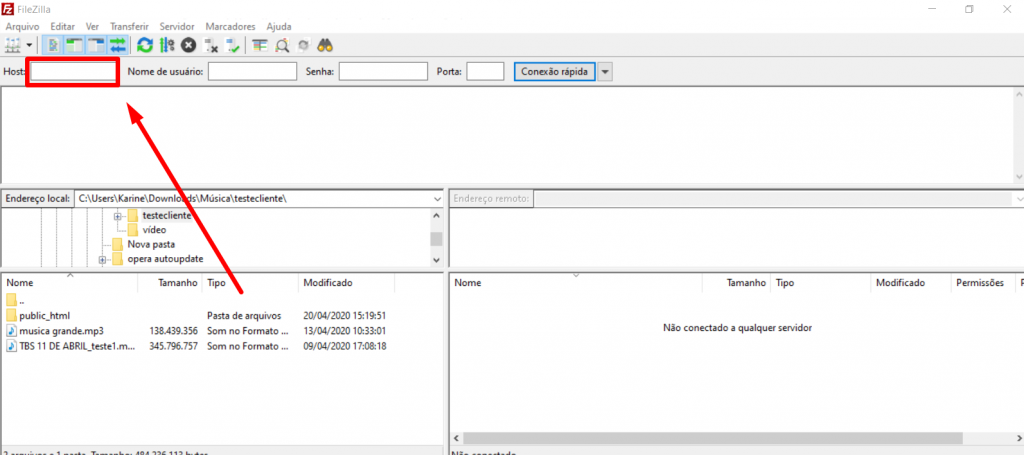Select vídeo folder in tree
This screenshot has height=455, width=1024.
[154, 230]
